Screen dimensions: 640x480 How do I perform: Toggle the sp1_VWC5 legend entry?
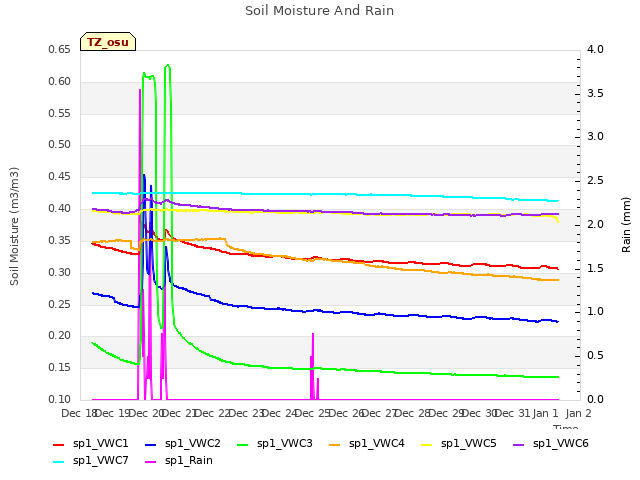[x=459, y=444]
